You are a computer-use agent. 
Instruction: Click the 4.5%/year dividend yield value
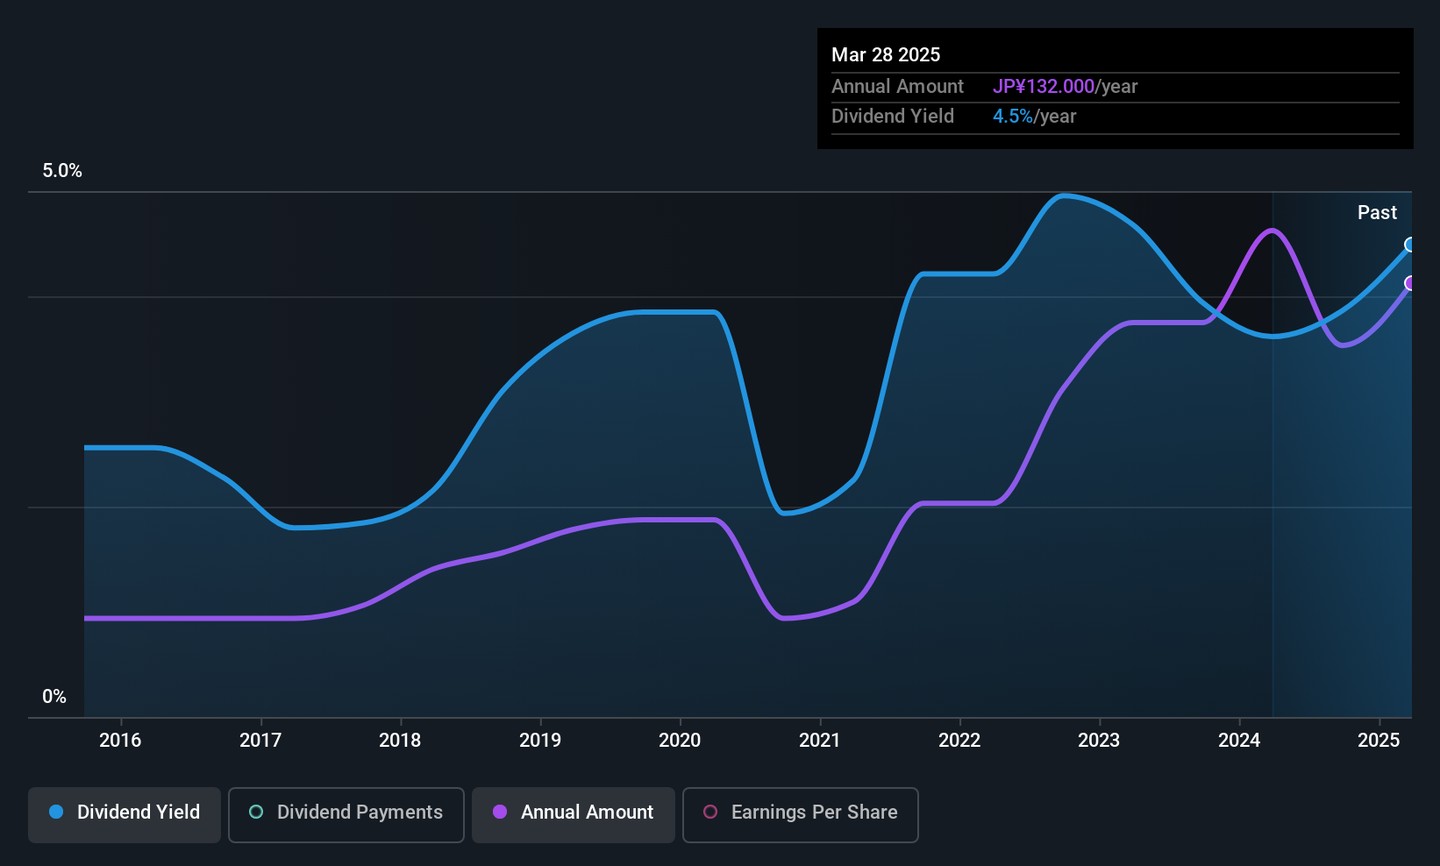click(1034, 117)
